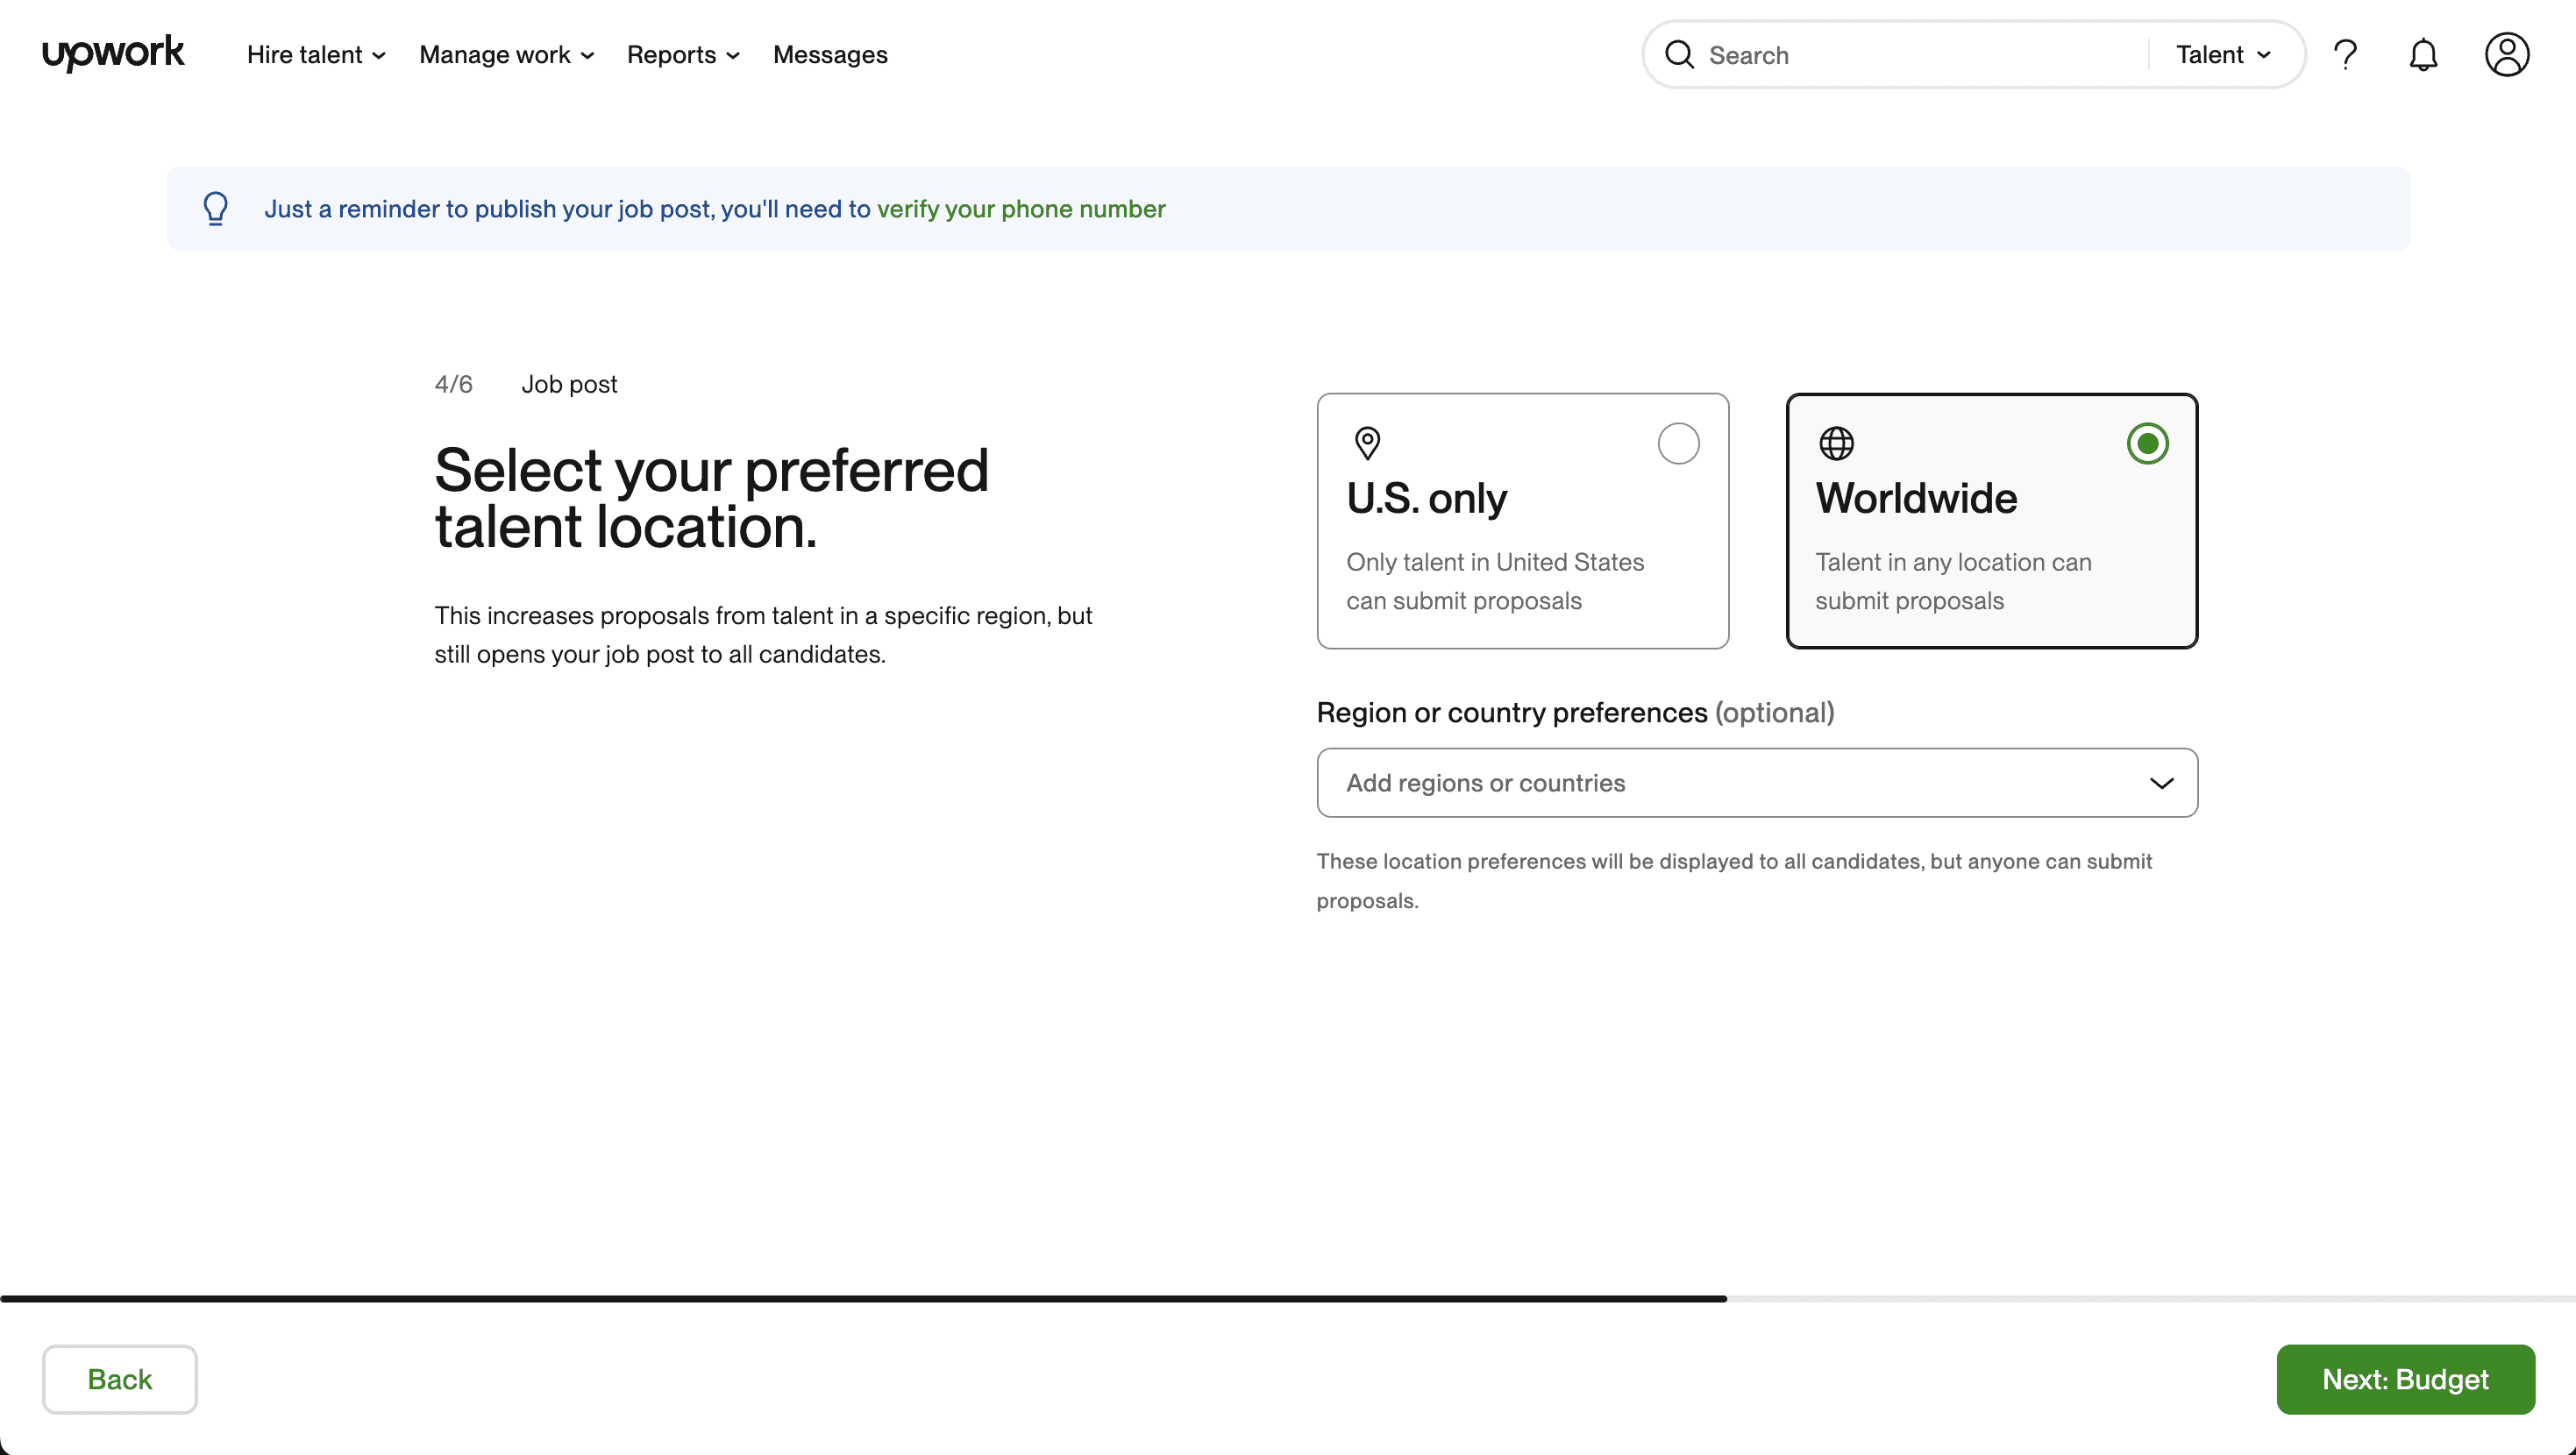Click the user profile avatar icon
The width and height of the screenshot is (2576, 1455).
click(x=2507, y=55)
